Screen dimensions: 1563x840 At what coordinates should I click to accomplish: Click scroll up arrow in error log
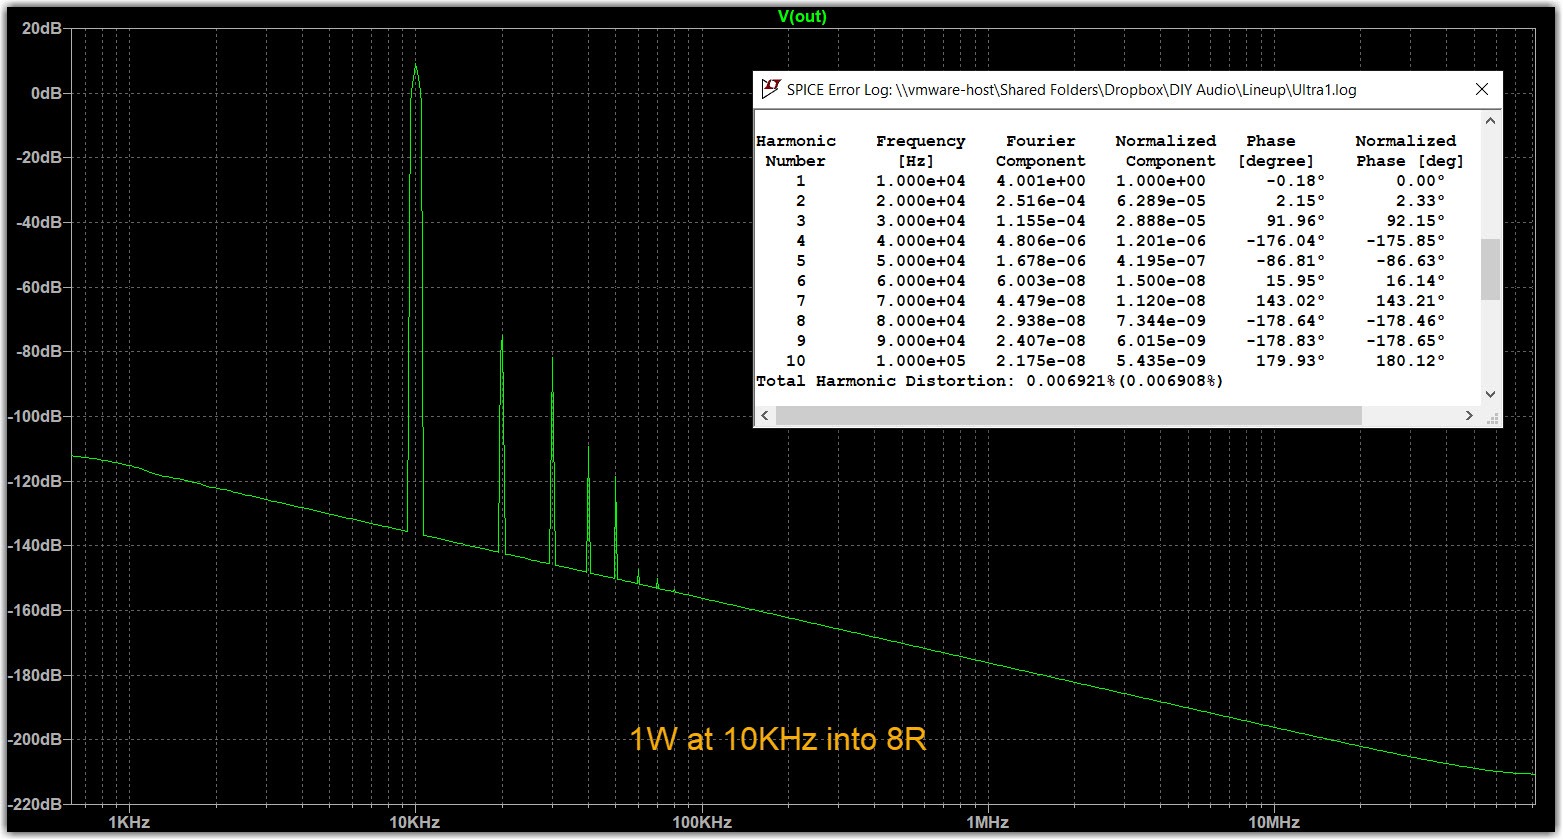click(1490, 121)
